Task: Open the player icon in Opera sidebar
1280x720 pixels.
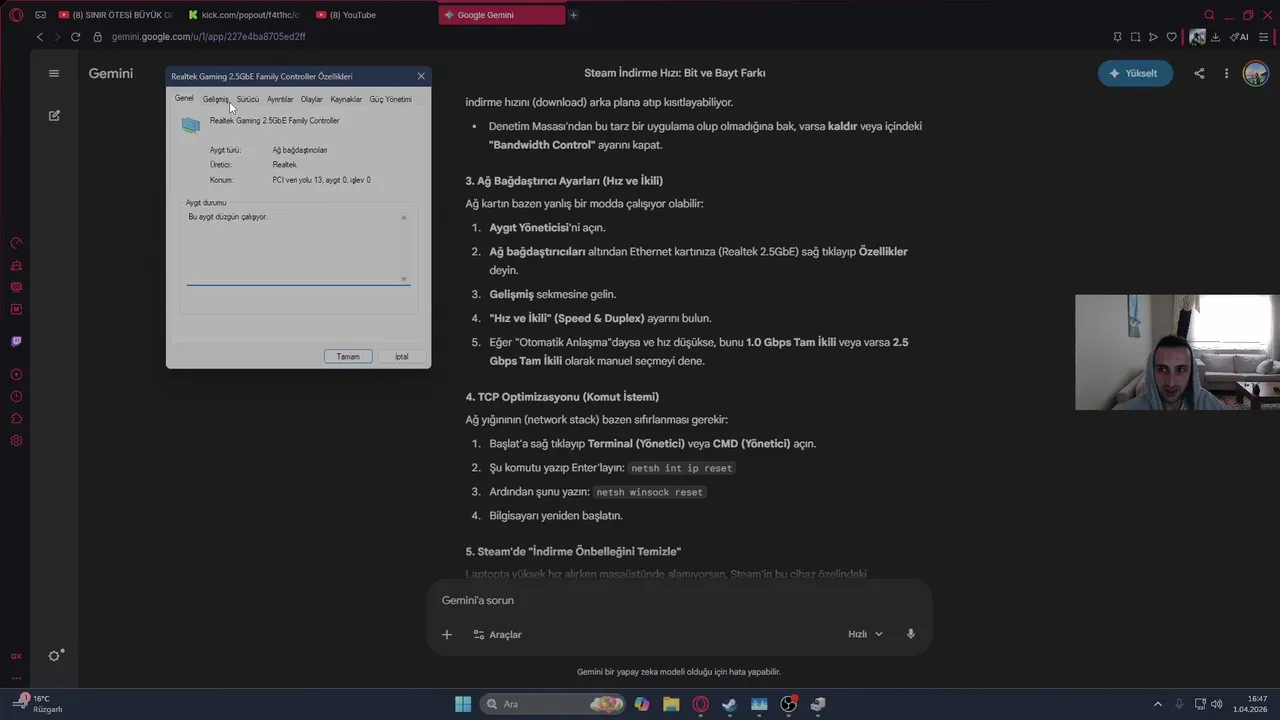Action: point(16,374)
